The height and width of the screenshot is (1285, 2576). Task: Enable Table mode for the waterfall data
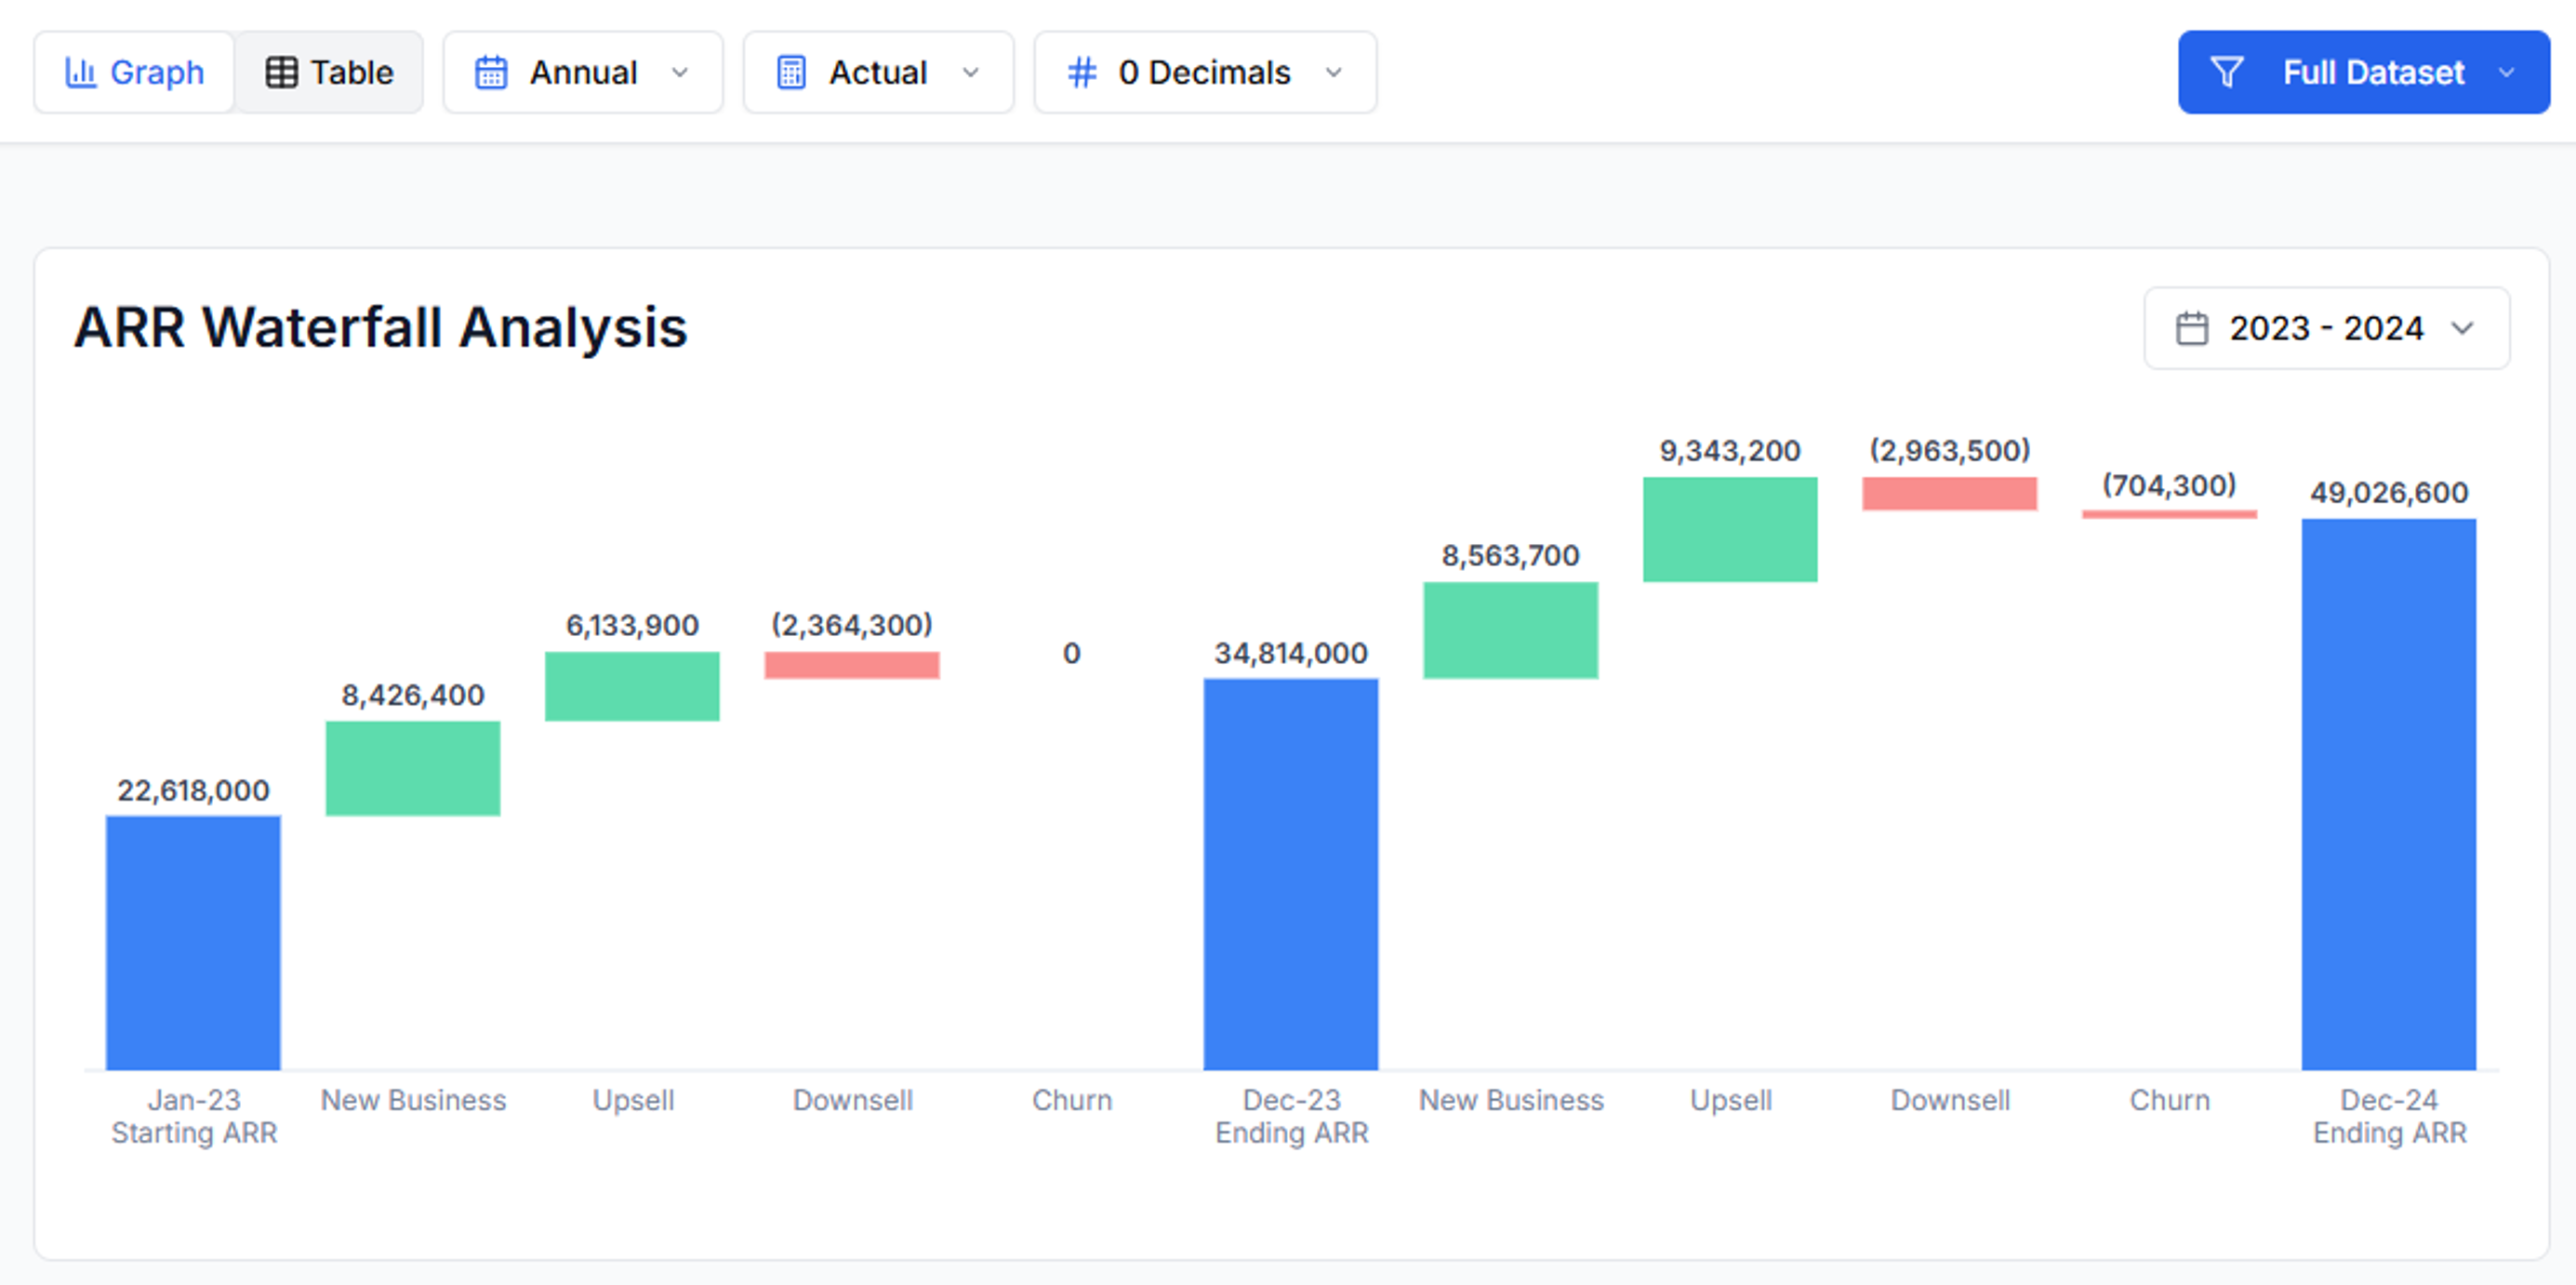[x=330, y=71]
